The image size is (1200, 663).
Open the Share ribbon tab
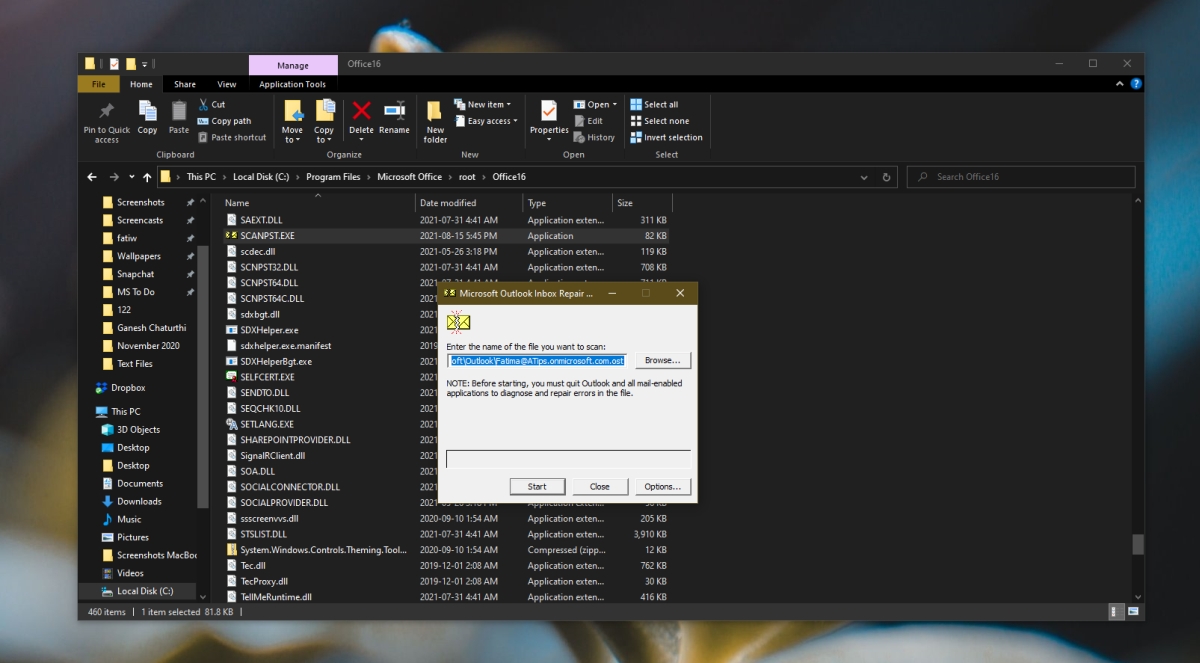tap(185, 84)
